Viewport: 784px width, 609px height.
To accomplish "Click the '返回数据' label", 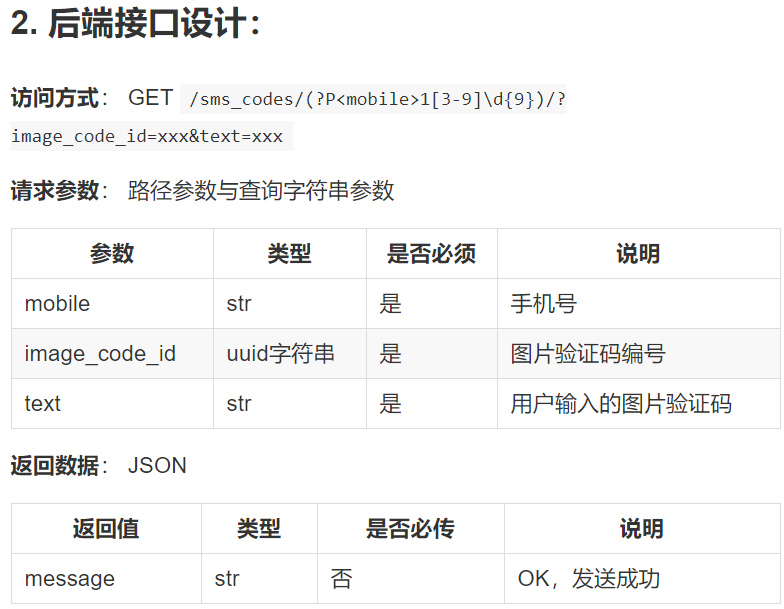I will pyautogui.click(x=54, y=466).
